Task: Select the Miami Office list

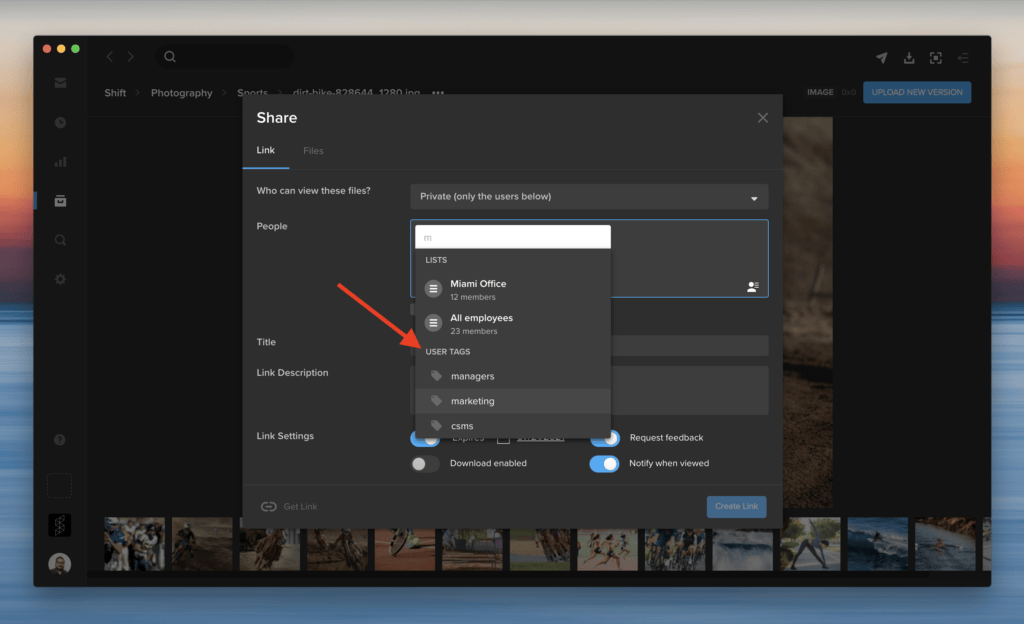Action: coord(513,289)
